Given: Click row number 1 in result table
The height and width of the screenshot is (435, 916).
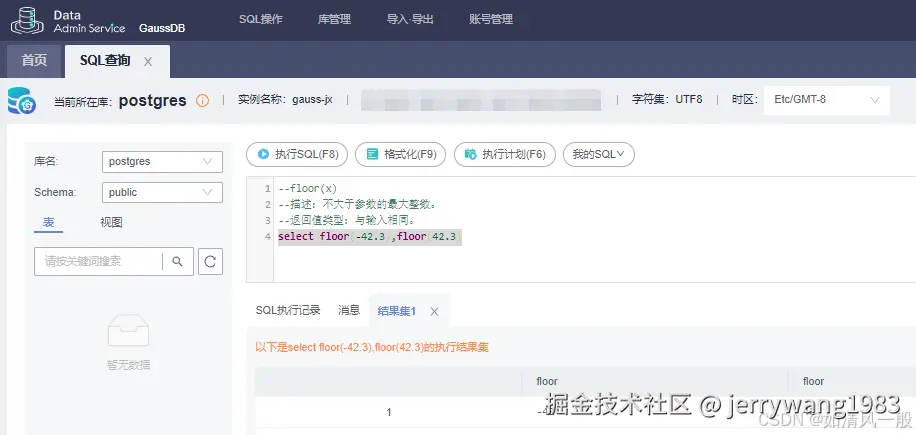Looking at the screenshot, I should point(388,412).
